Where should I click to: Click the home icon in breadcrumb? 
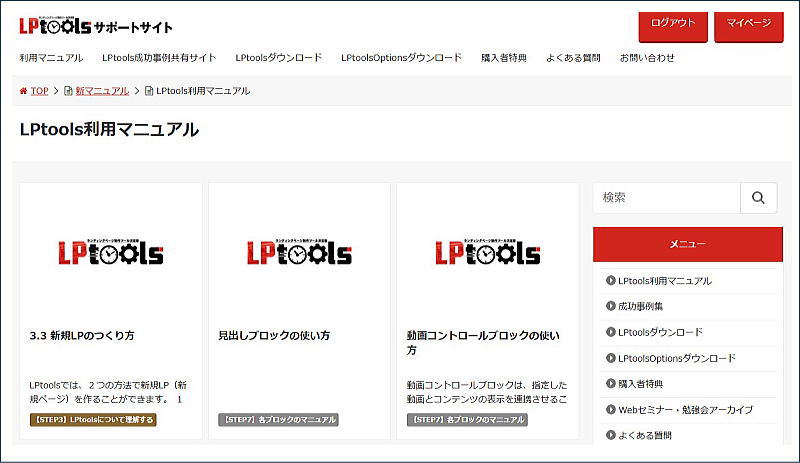click(23, 91)
